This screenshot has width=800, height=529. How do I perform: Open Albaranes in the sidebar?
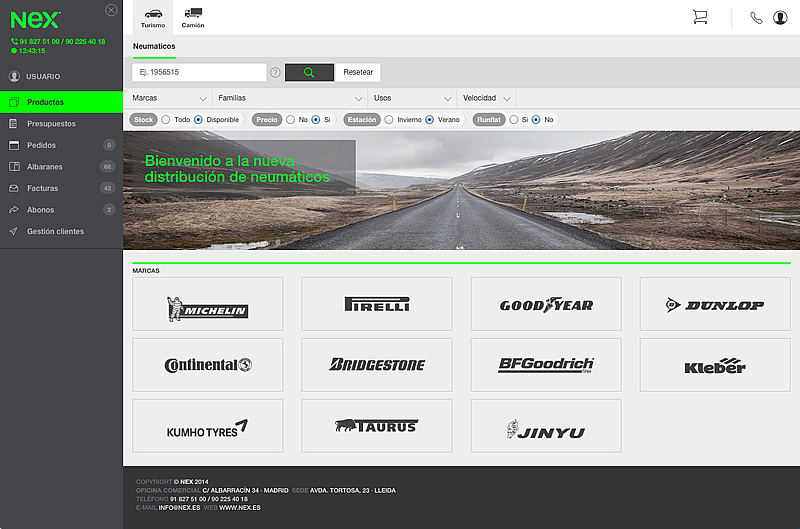61,167
